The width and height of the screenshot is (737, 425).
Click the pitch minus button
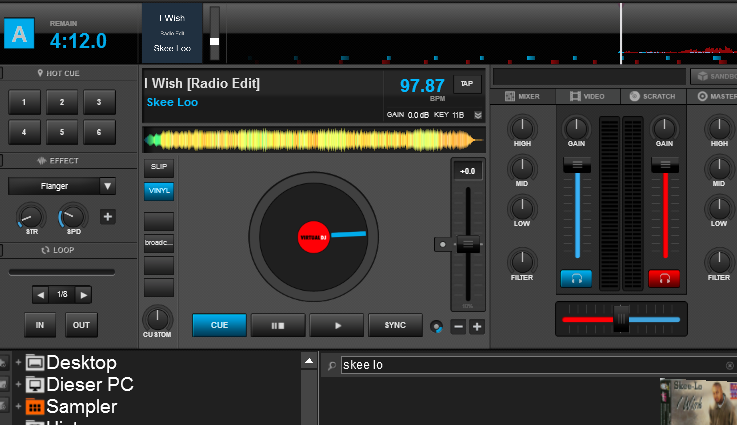click(x=458, y=326)
